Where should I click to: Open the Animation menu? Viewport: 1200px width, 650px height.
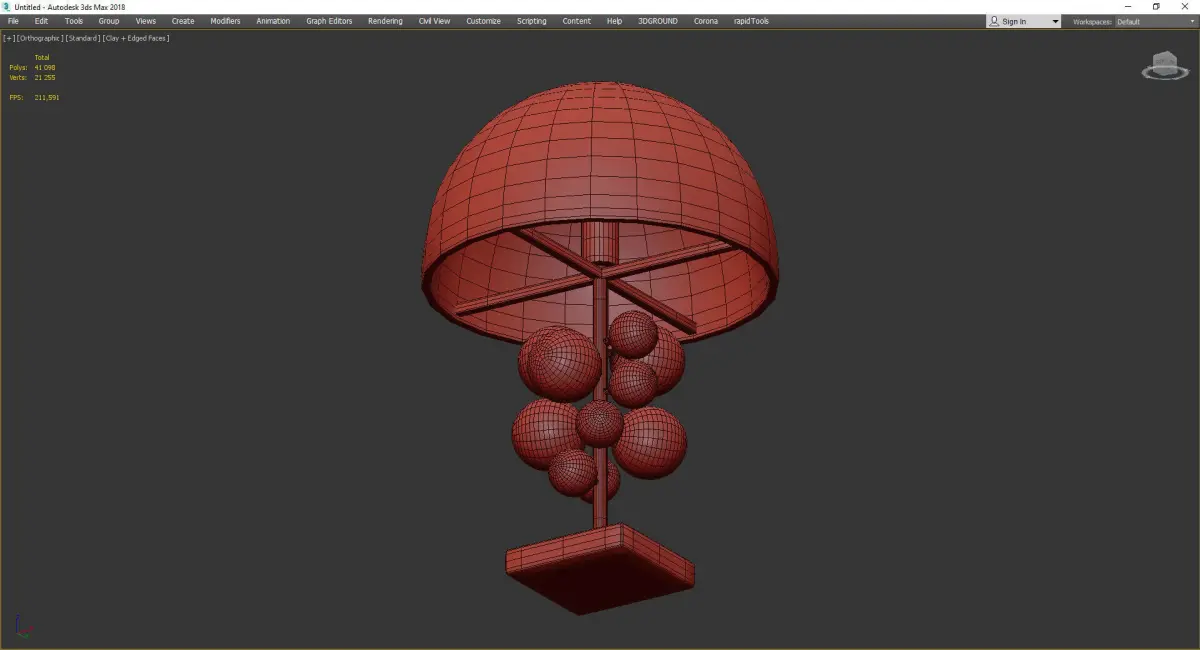(273, 21)
